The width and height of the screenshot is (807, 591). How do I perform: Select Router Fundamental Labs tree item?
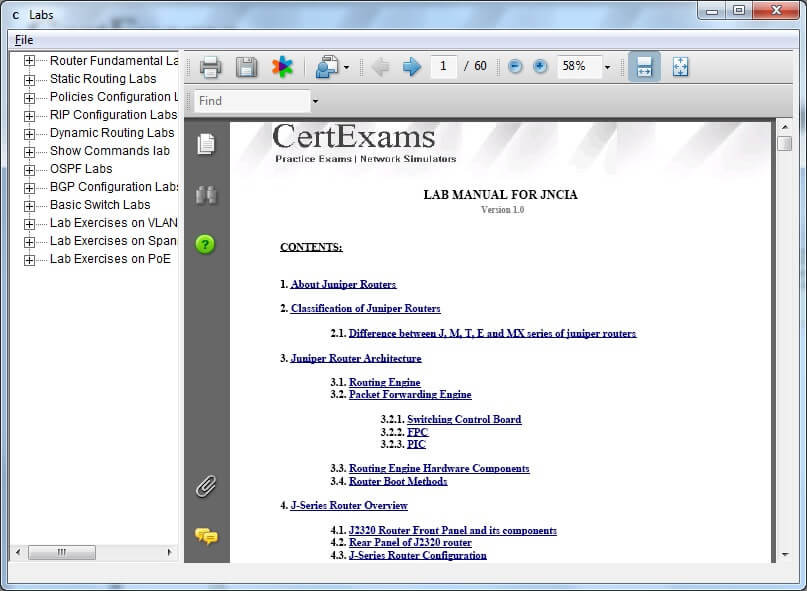(x=114, y=61)
